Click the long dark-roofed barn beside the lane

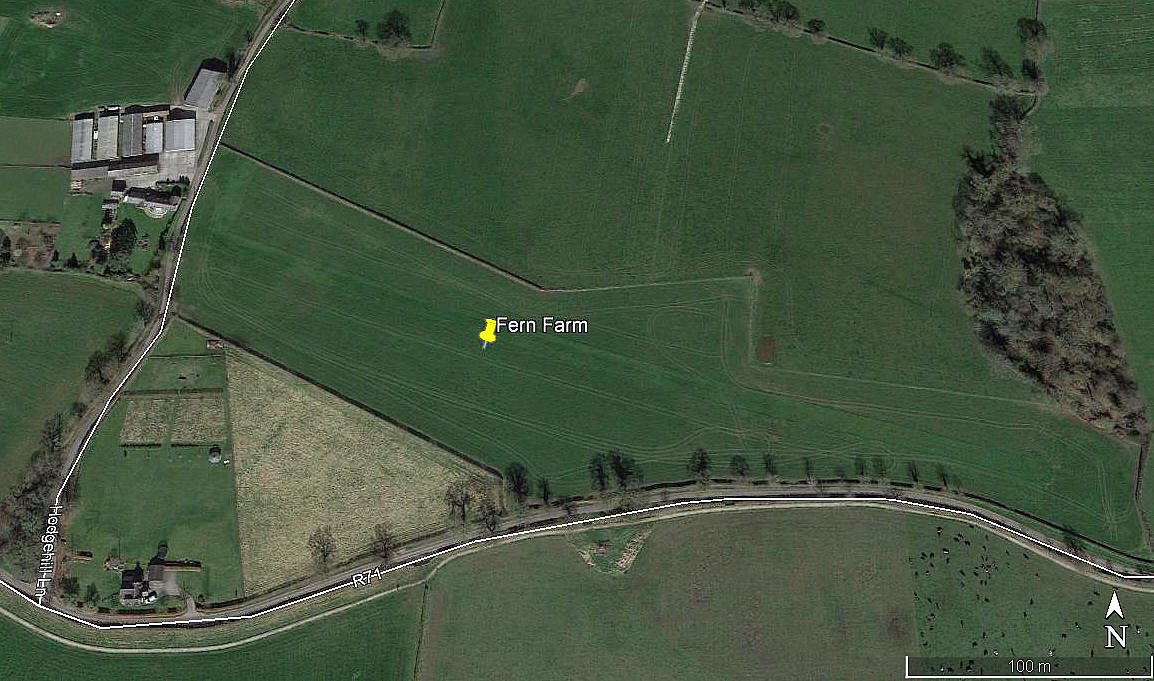click(x=205, y=85)
